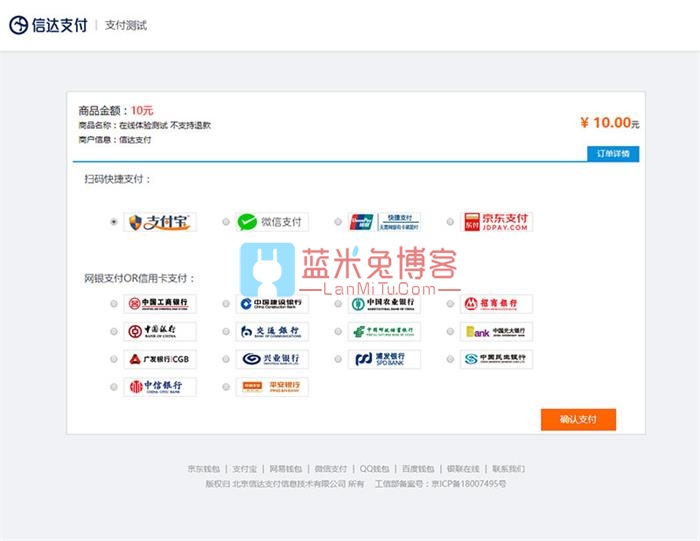This screenshot has height=541, width=700.
Task: Visit the 银联在线 footer link
Action: click(x=463, y=469)
